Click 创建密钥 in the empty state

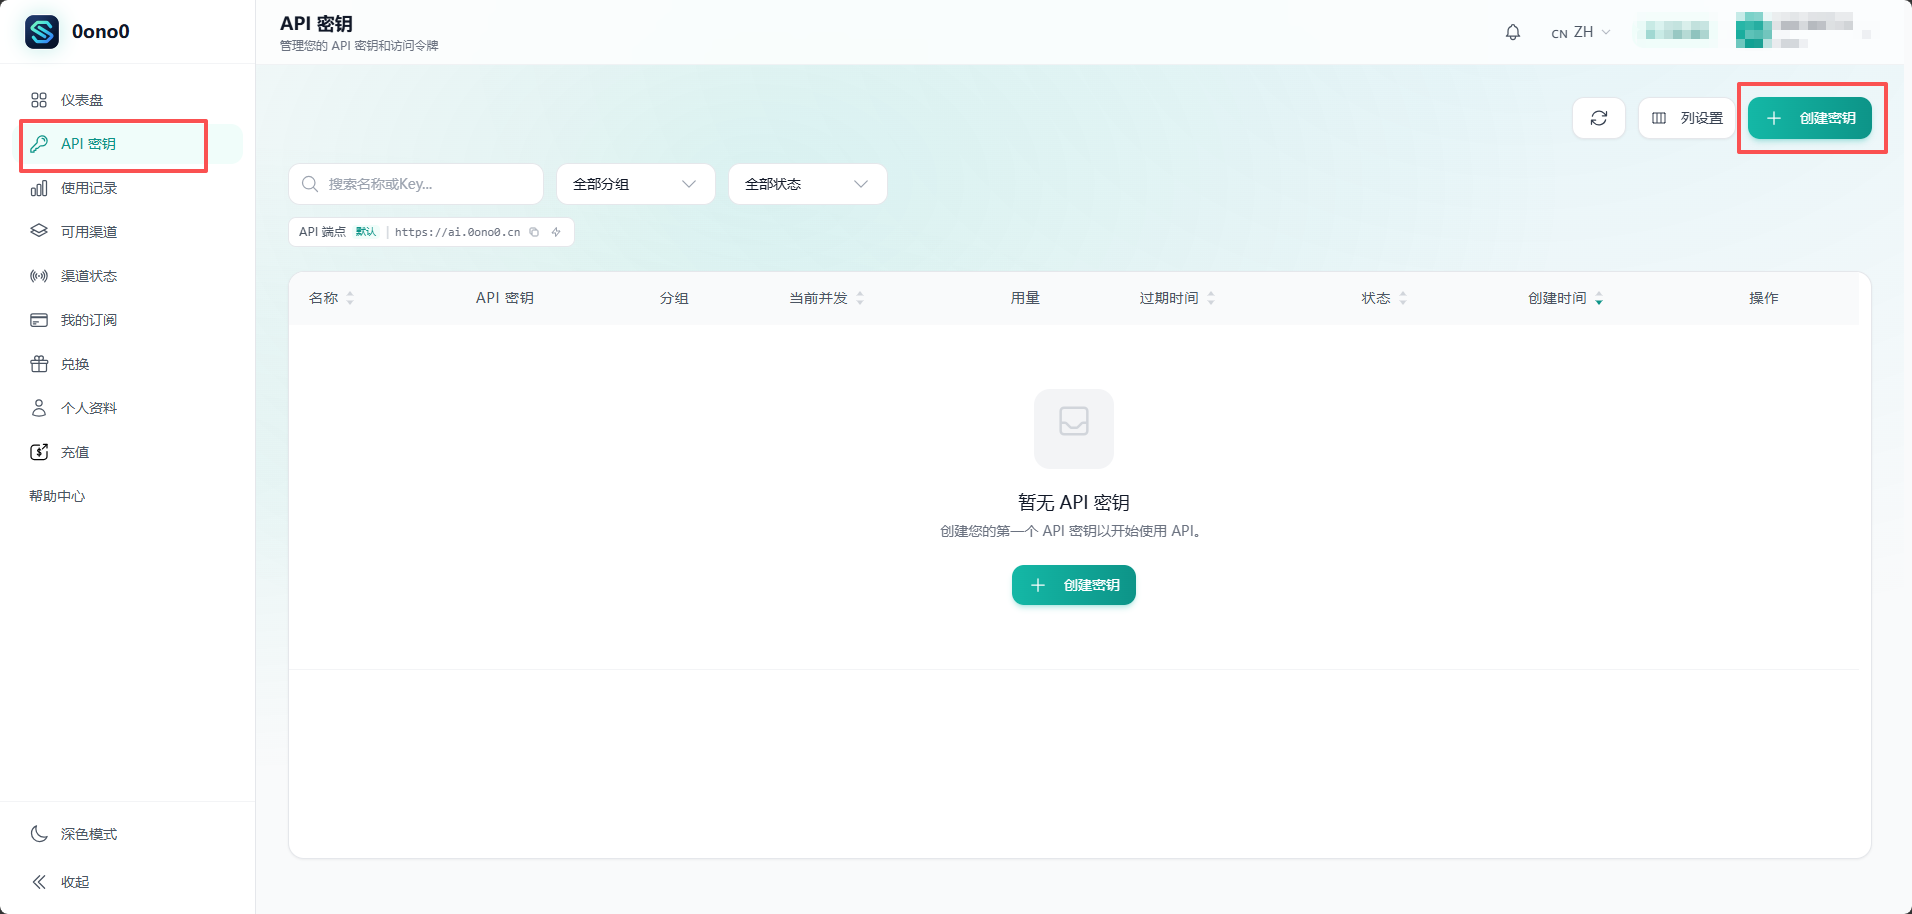[1074, 585]
